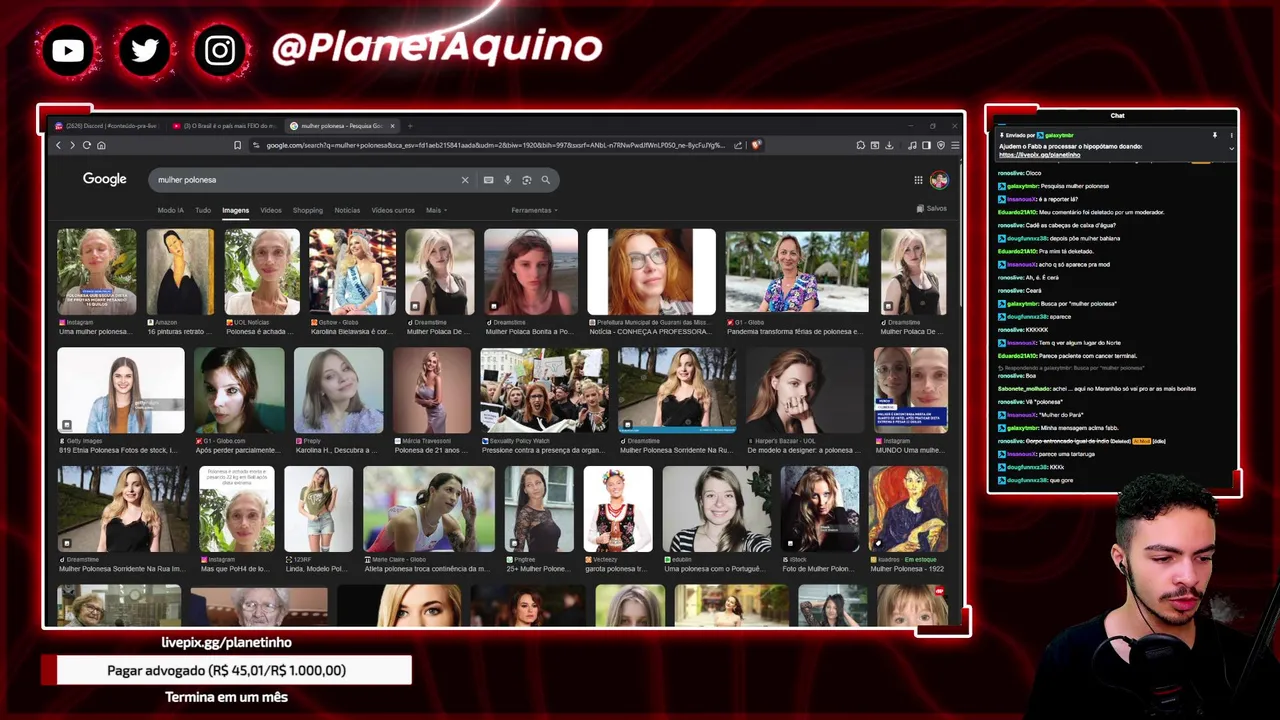Screen dimensions: 1280x720
Task: Open the on-screen keyboard in the search bar
Action: tap(488, 180)
